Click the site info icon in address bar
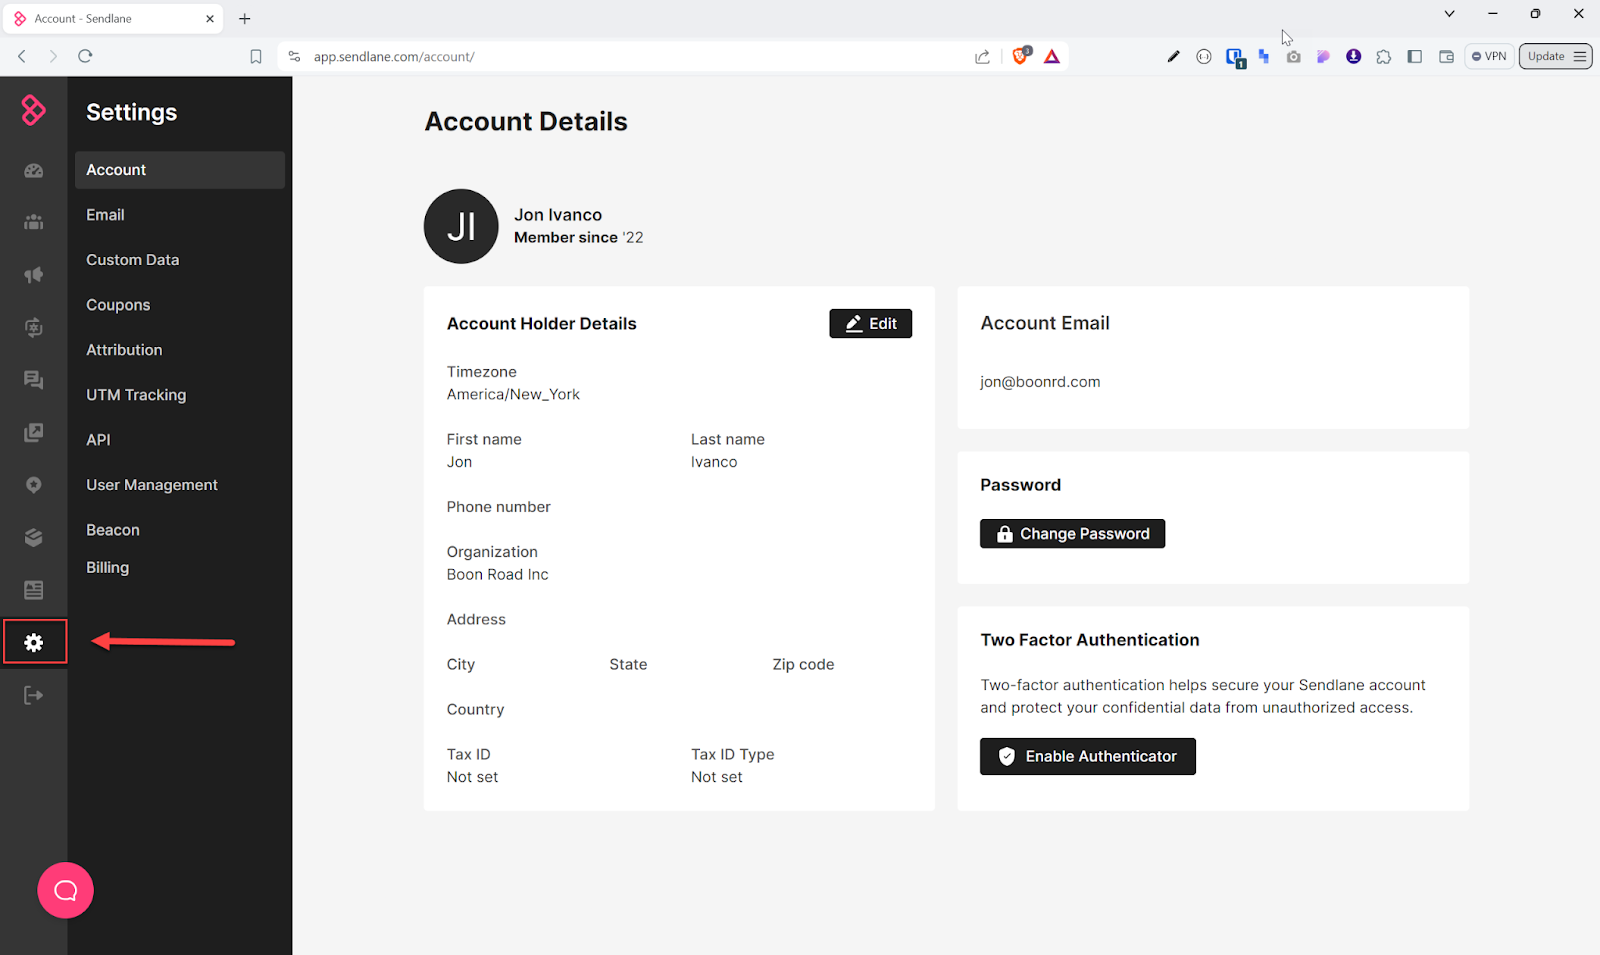 click(x=294, y=57)
